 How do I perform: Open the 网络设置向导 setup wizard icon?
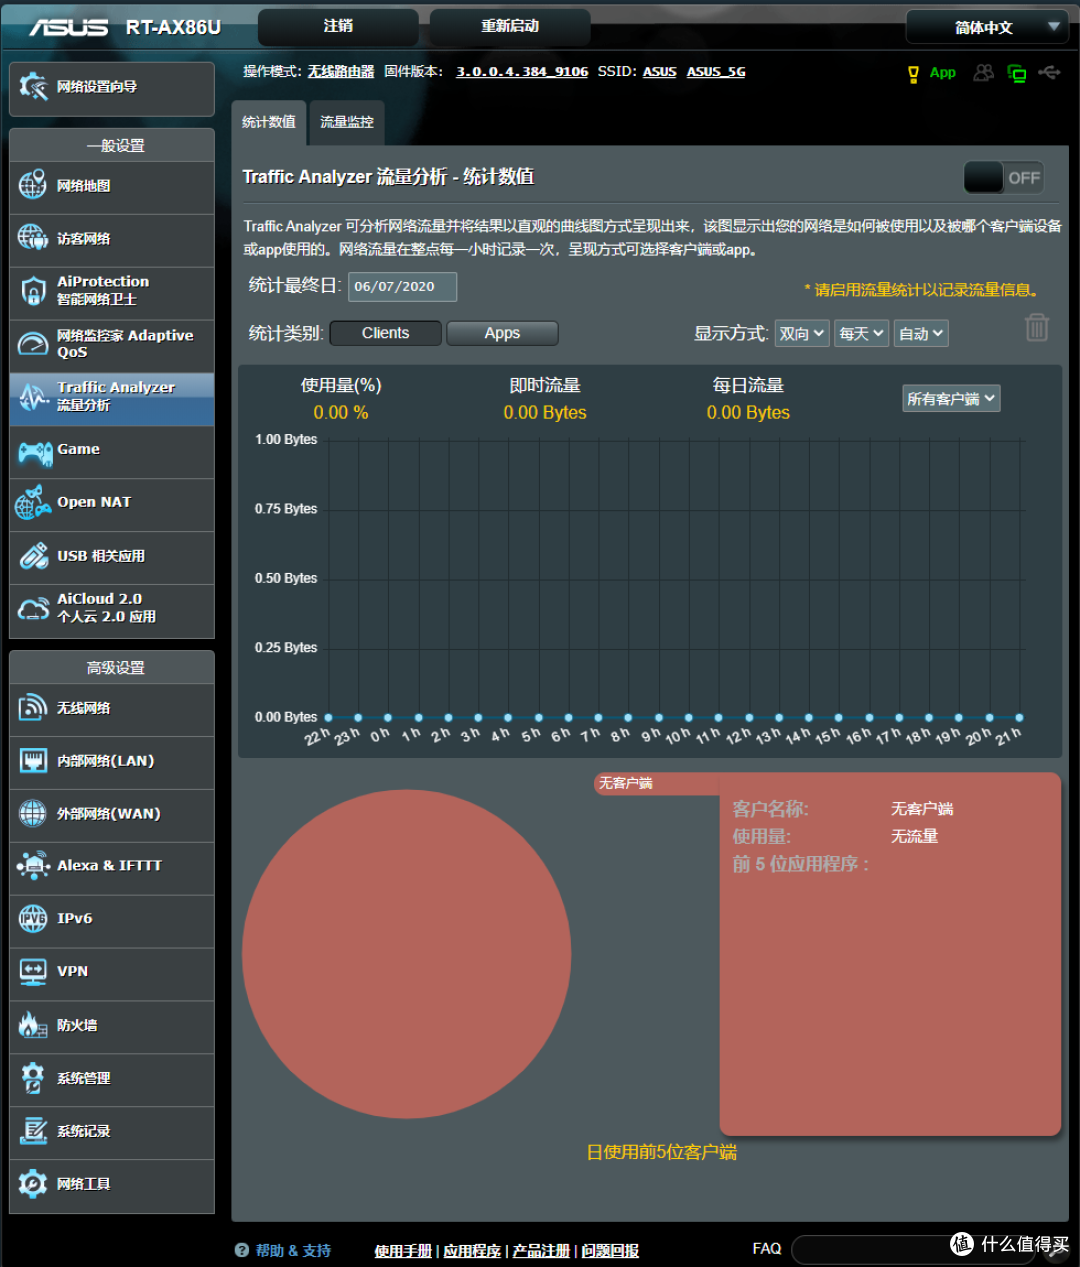33,87
